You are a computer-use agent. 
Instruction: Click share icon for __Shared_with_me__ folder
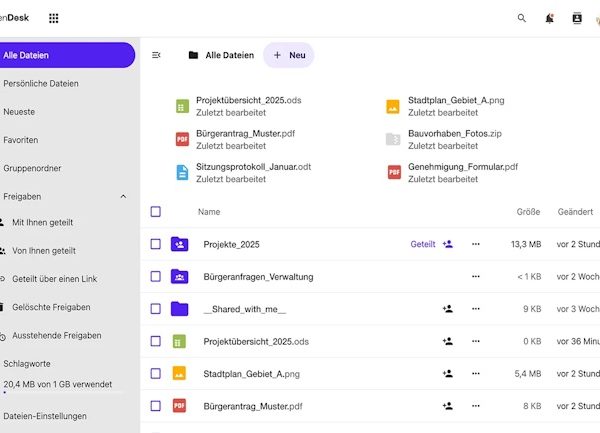coord(448,309)
